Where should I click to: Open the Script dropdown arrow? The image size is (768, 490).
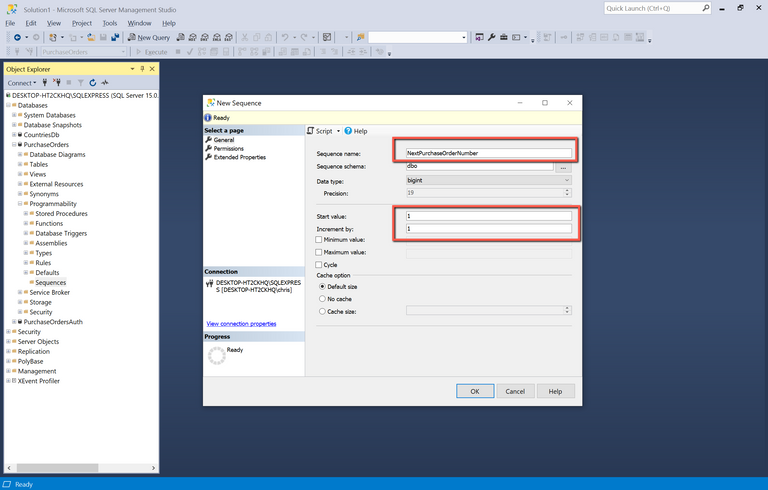pyautogui.click(x=338, y=131)
